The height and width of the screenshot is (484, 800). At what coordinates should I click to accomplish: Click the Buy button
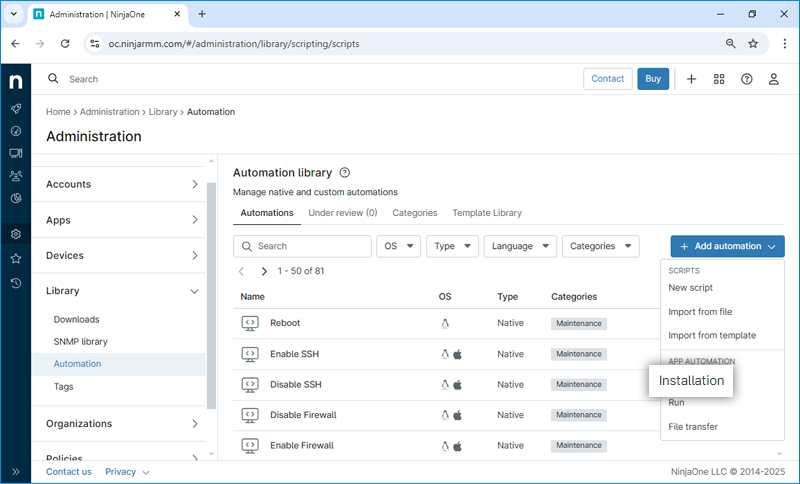[x=653, y=79]
